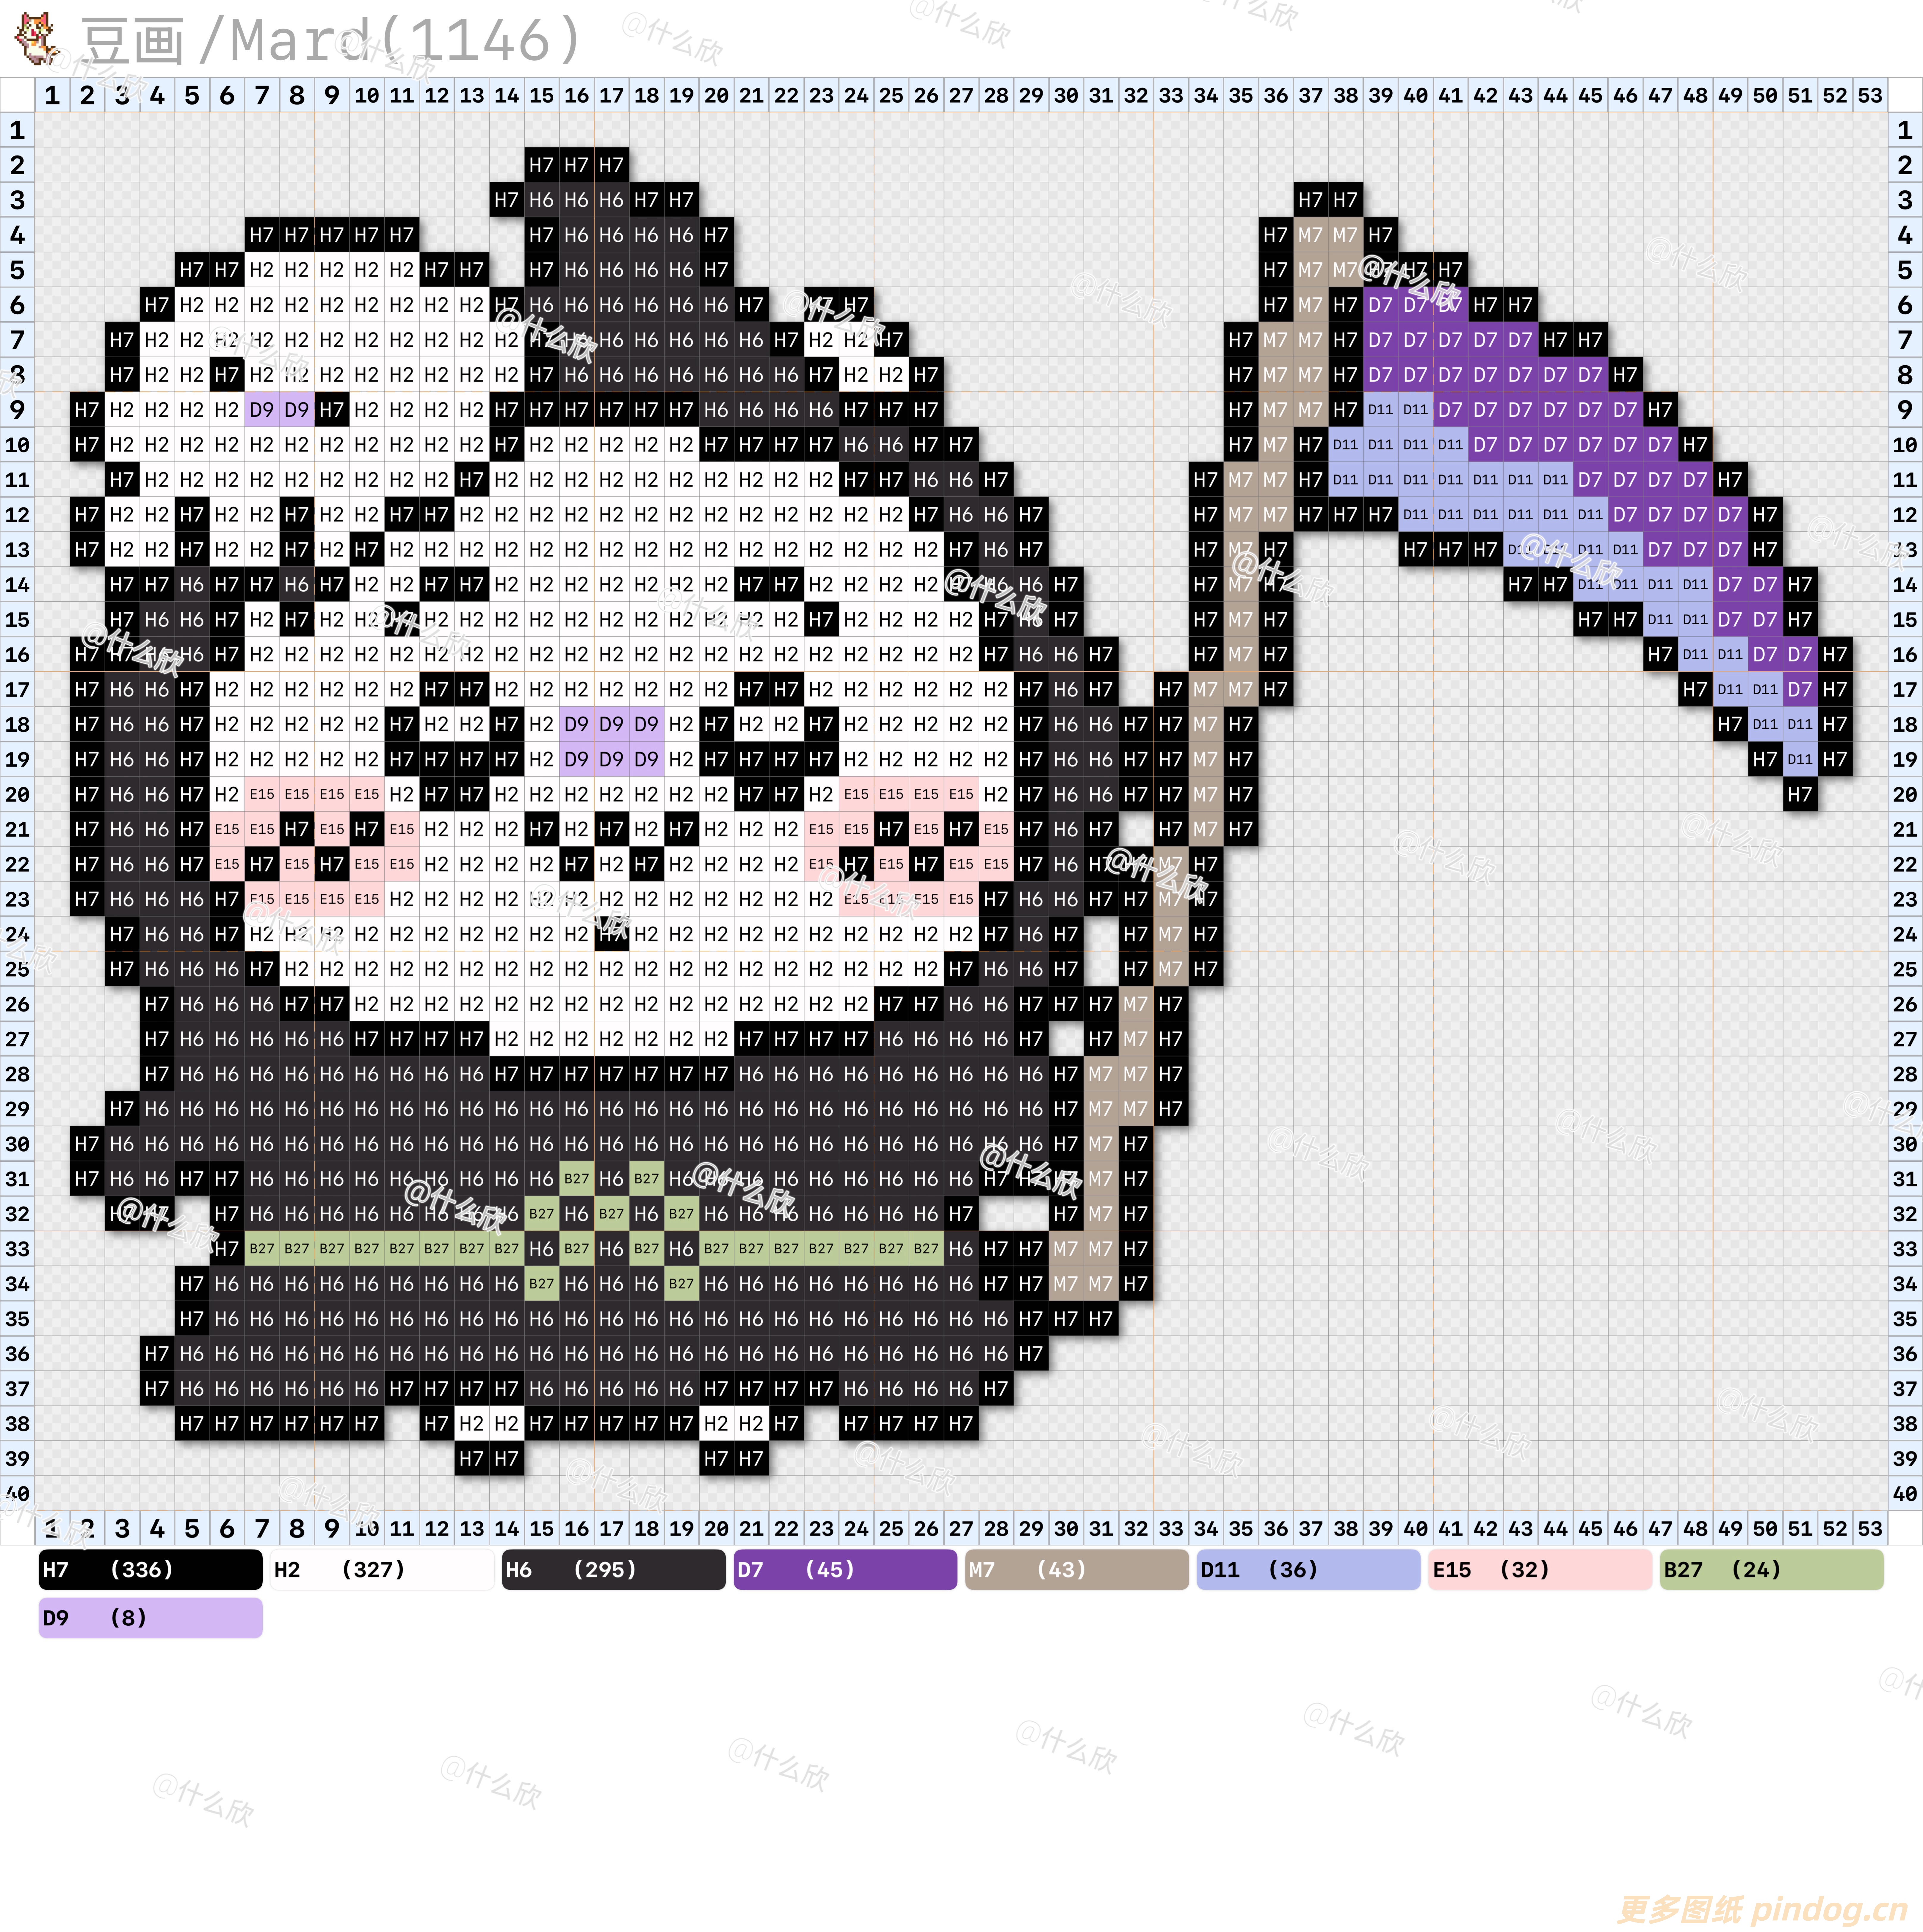Click column number 27 in the top header
Screen dimensions: 1923x1932
coord(961,95)
